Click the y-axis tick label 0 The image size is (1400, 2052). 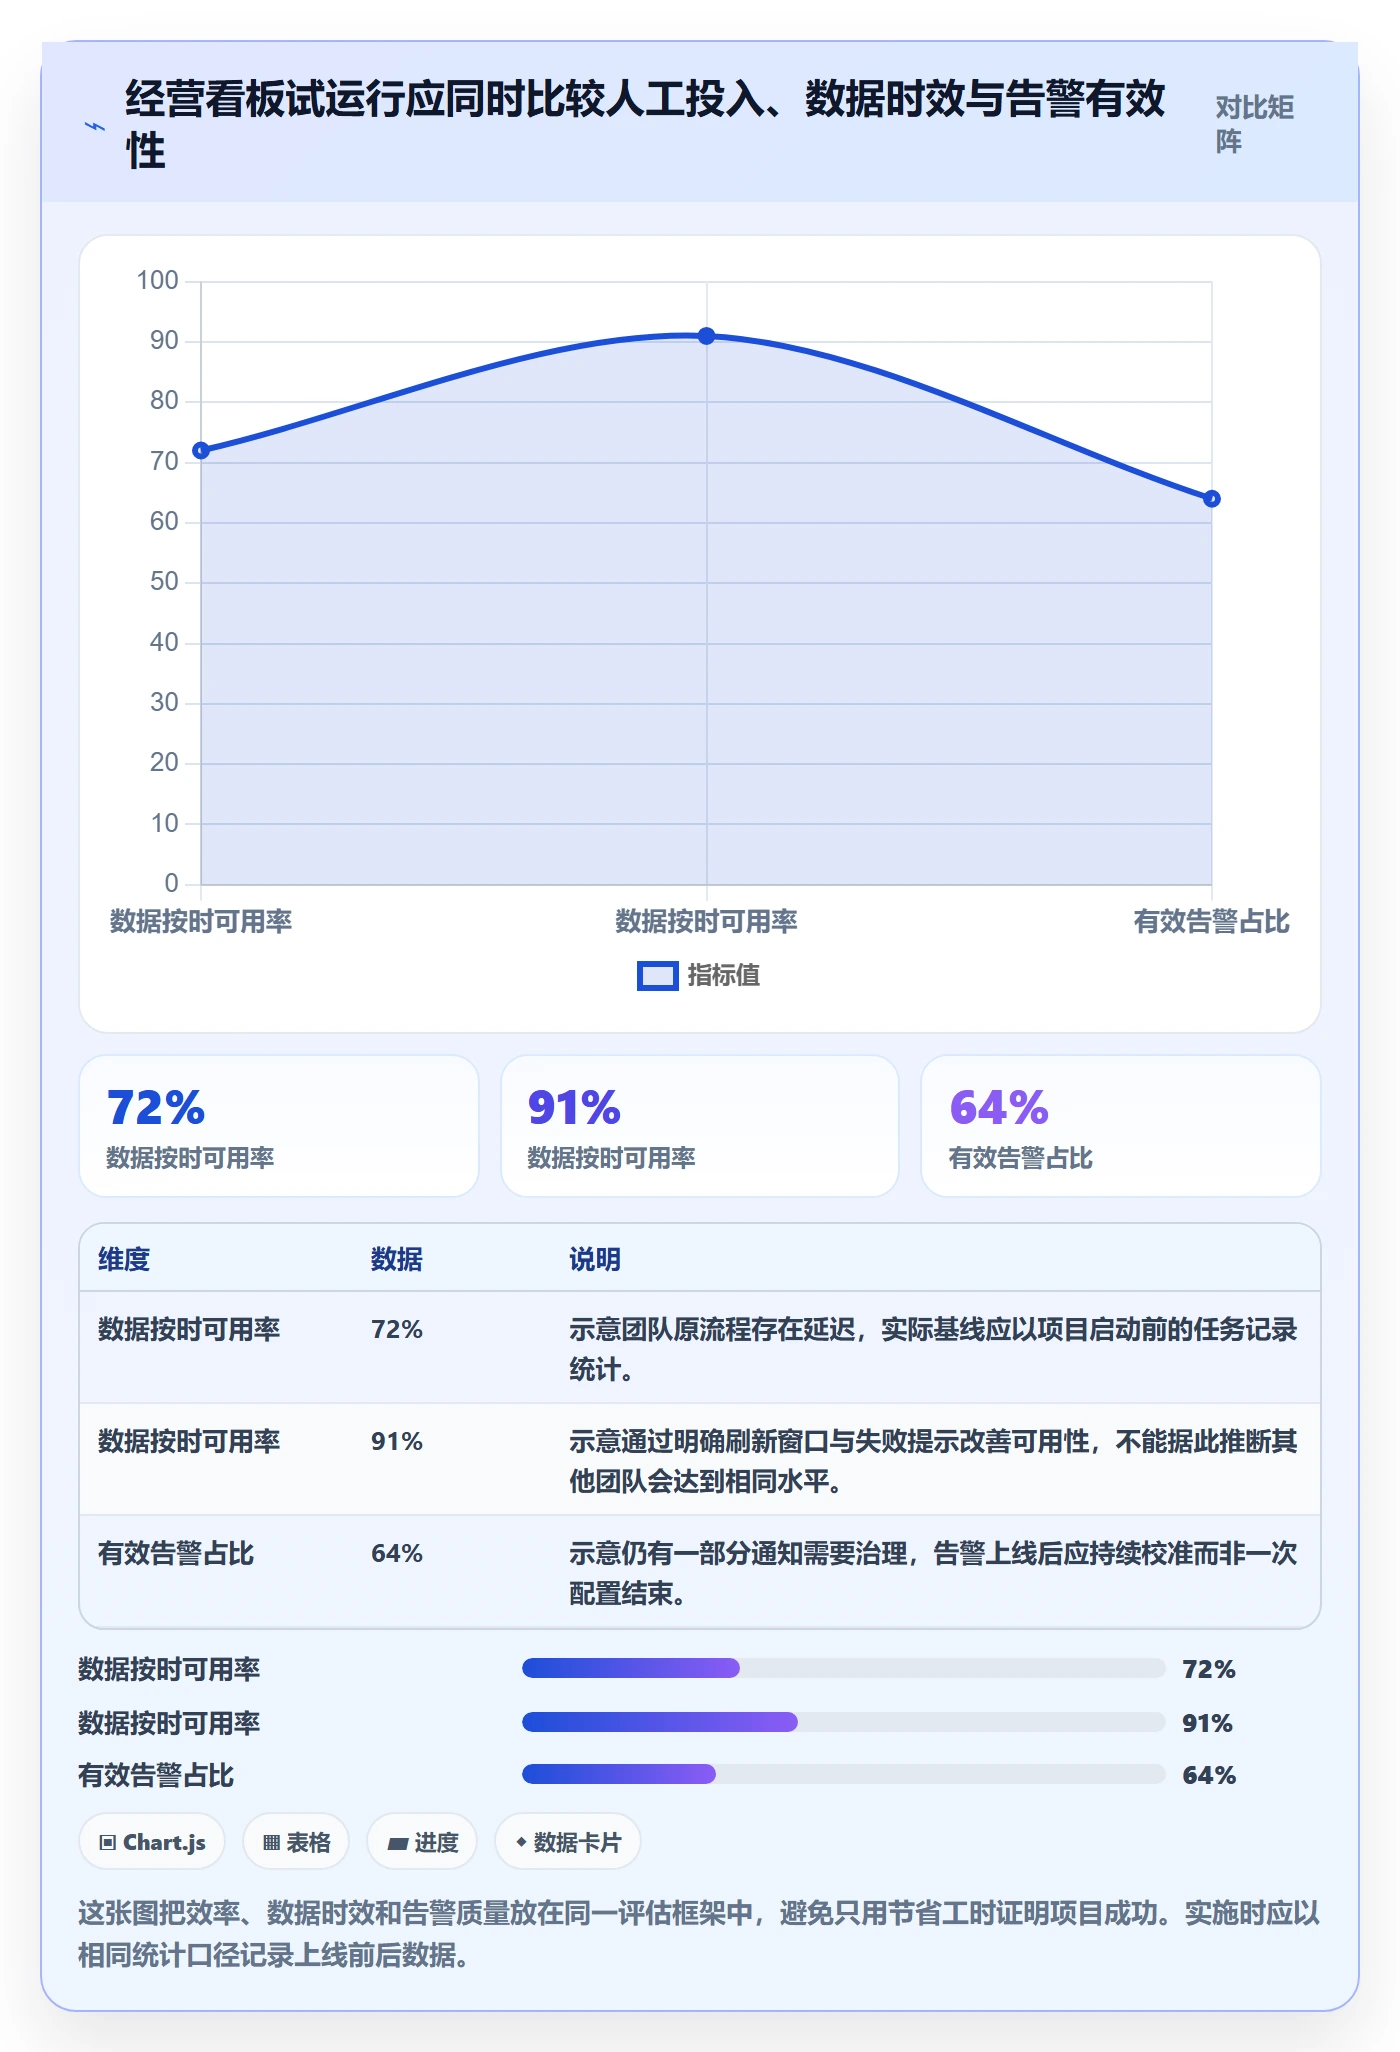[x=172, y=883]
